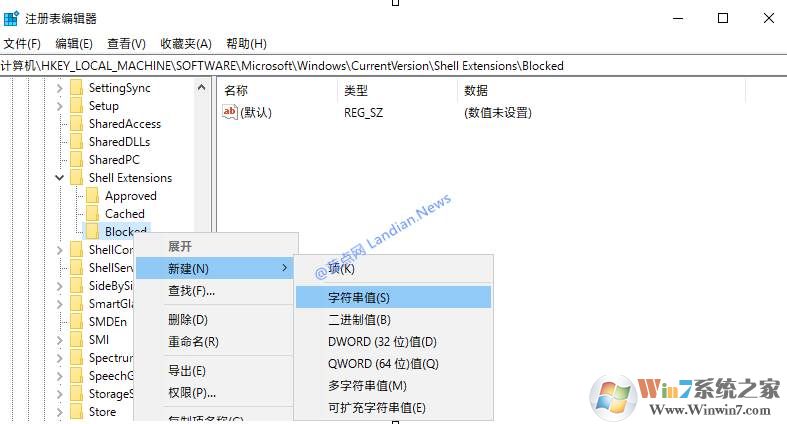Select the SettingSync folder icon
Viewport: 787px width, 424px height.
coord(77,88)
